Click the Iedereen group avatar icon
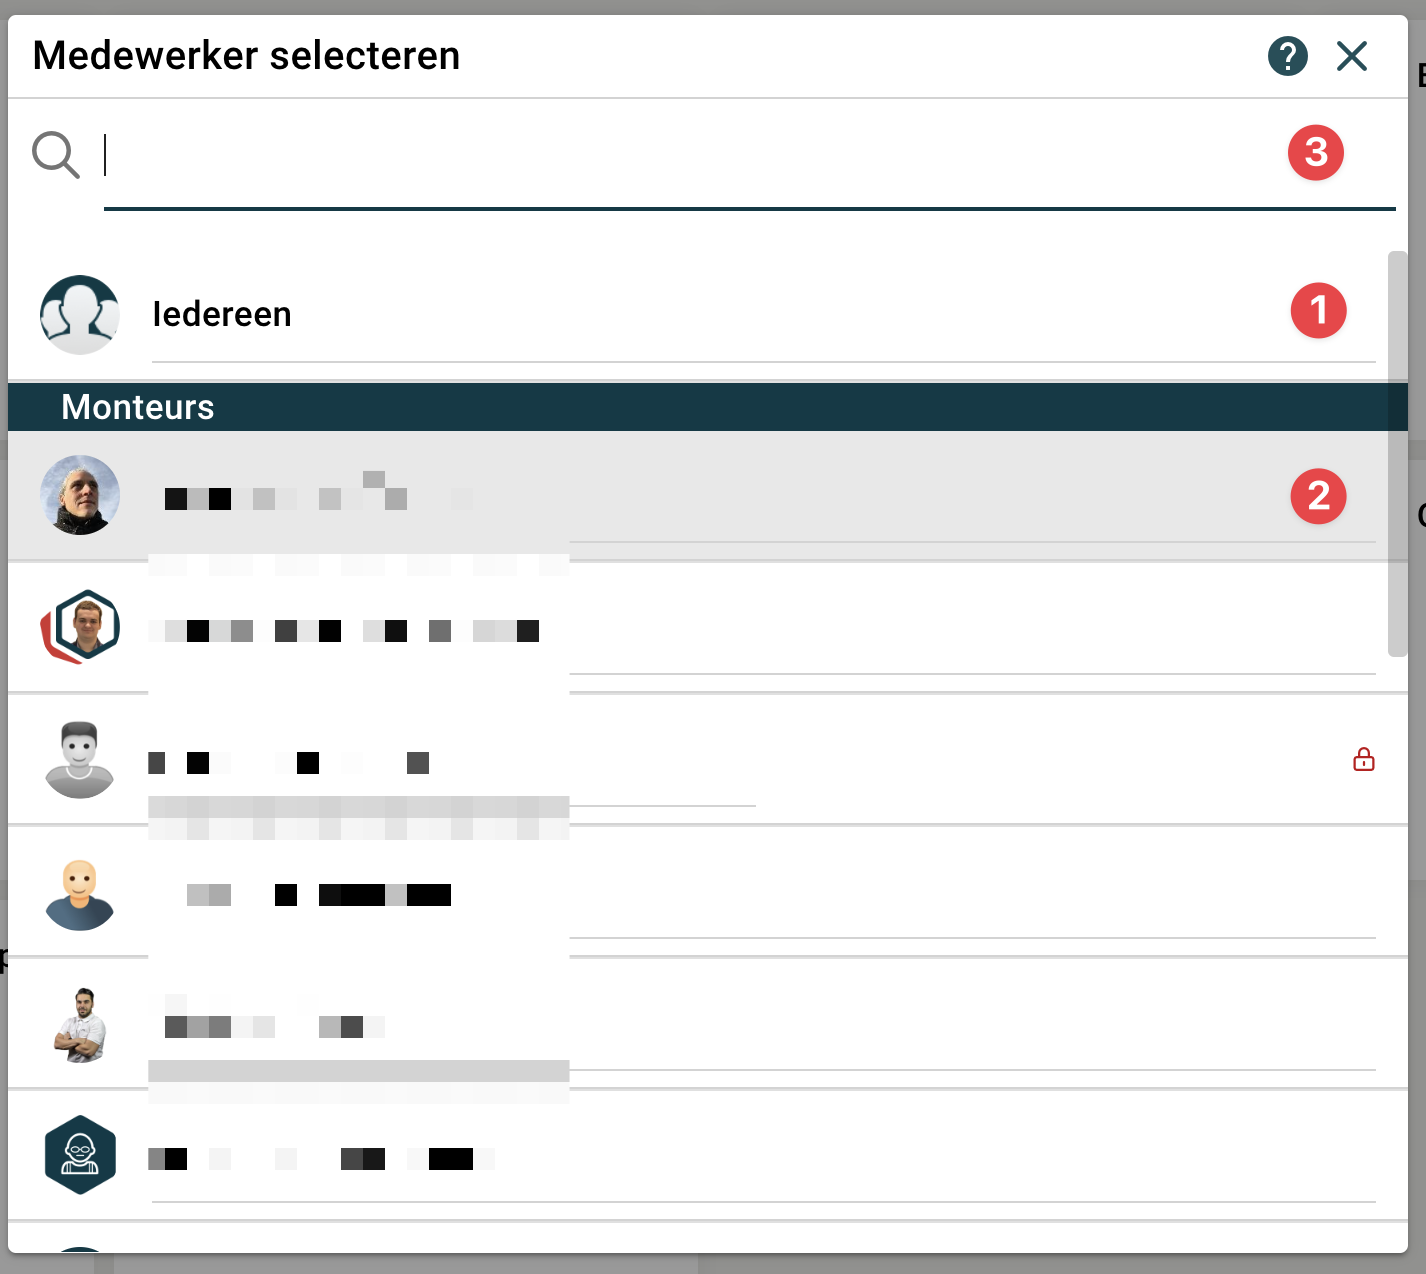 (80, 315)
